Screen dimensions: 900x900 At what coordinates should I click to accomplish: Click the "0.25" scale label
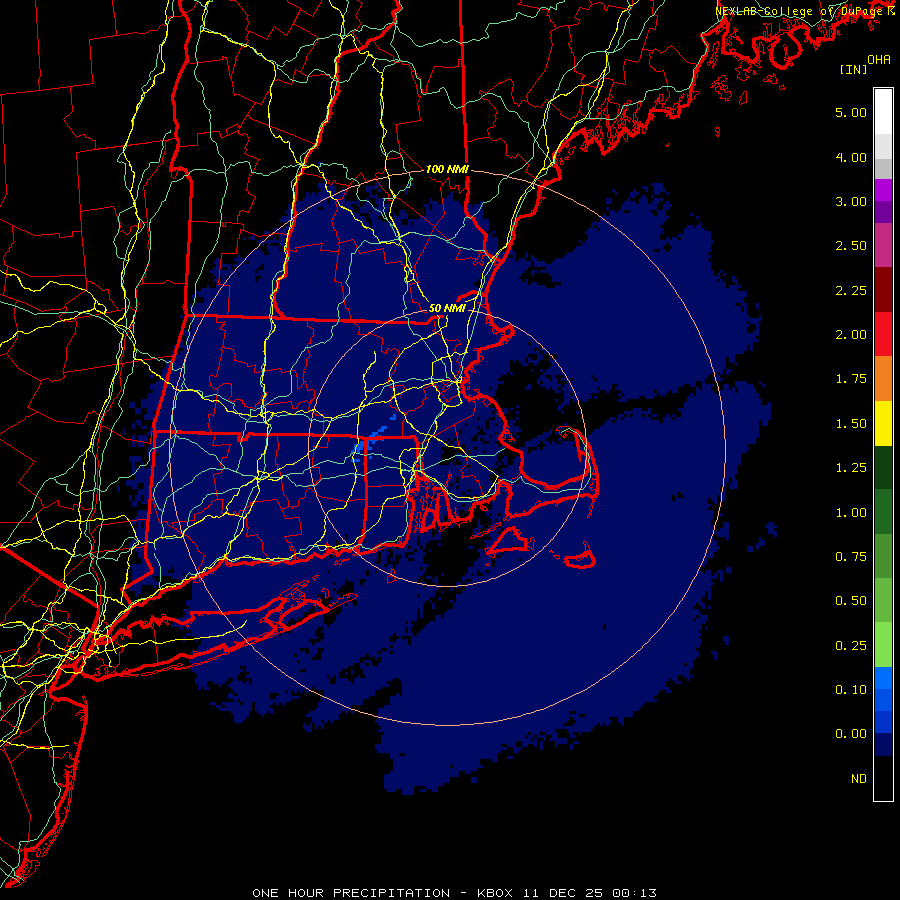(x=851, y=646)
